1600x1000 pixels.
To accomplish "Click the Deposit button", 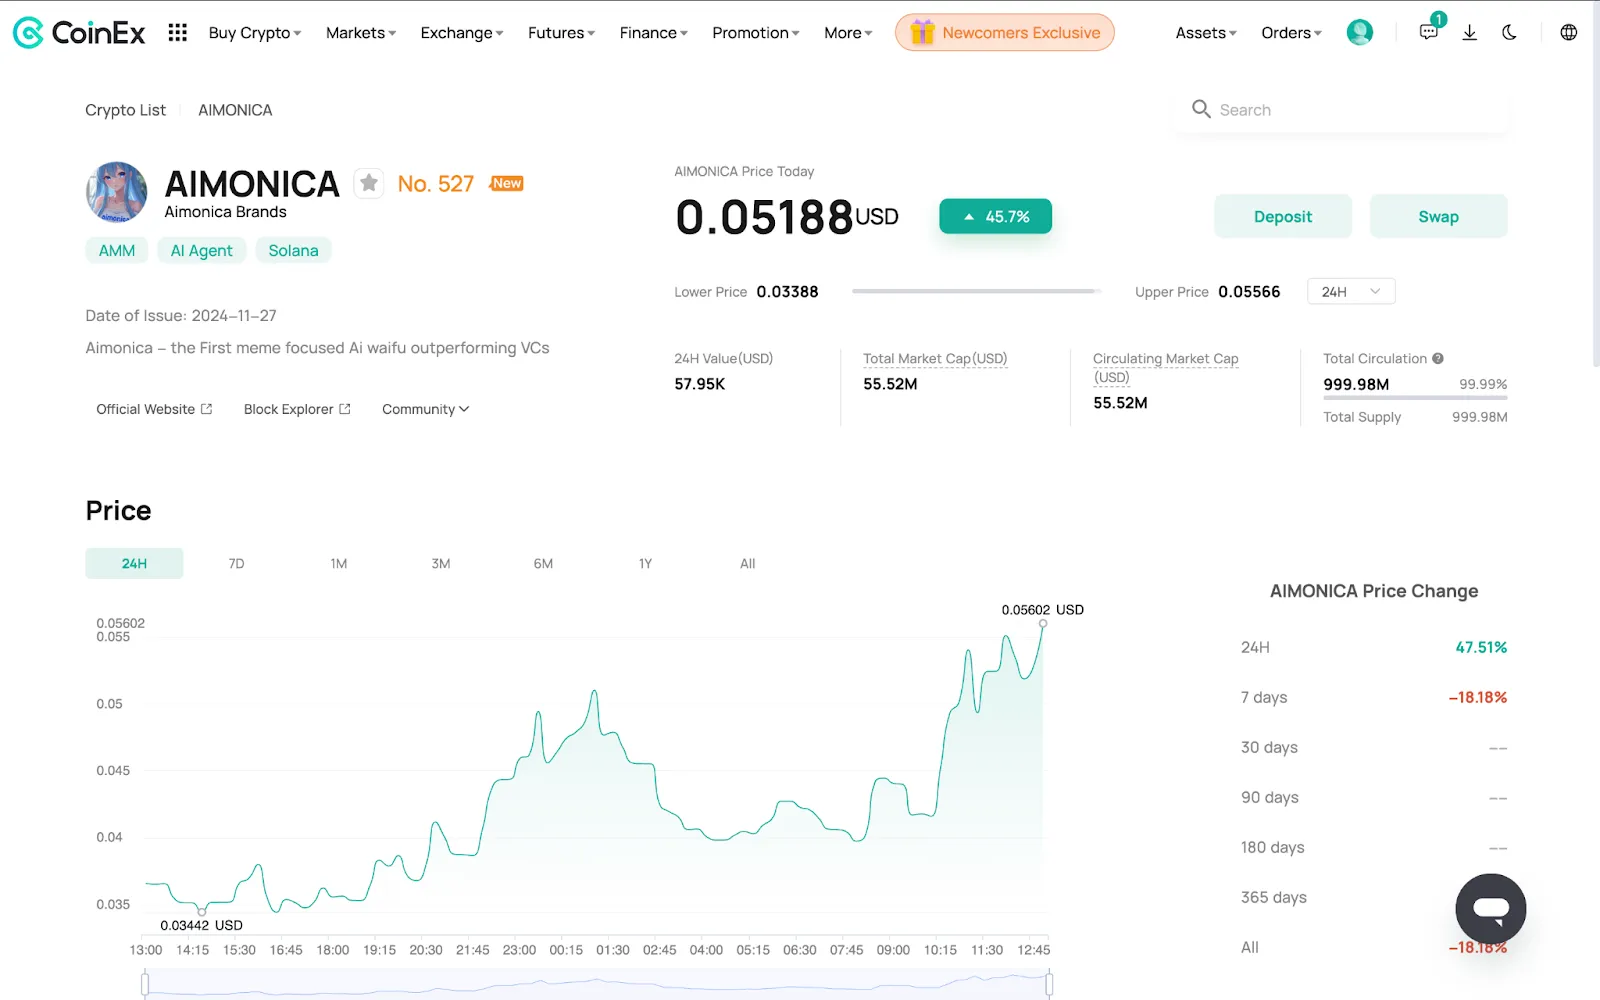I will [x=1283, y=216].
